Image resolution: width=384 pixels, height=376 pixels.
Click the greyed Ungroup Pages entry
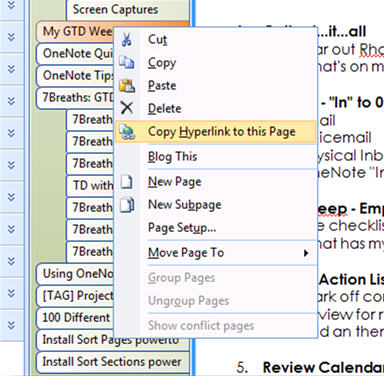216,301
